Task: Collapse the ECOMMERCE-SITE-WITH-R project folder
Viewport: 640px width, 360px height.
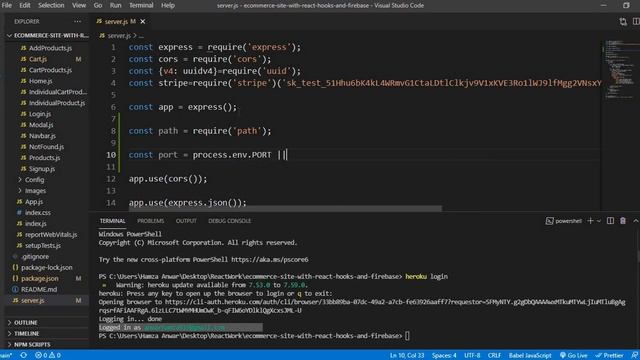Action: click(x=48, y=36)
